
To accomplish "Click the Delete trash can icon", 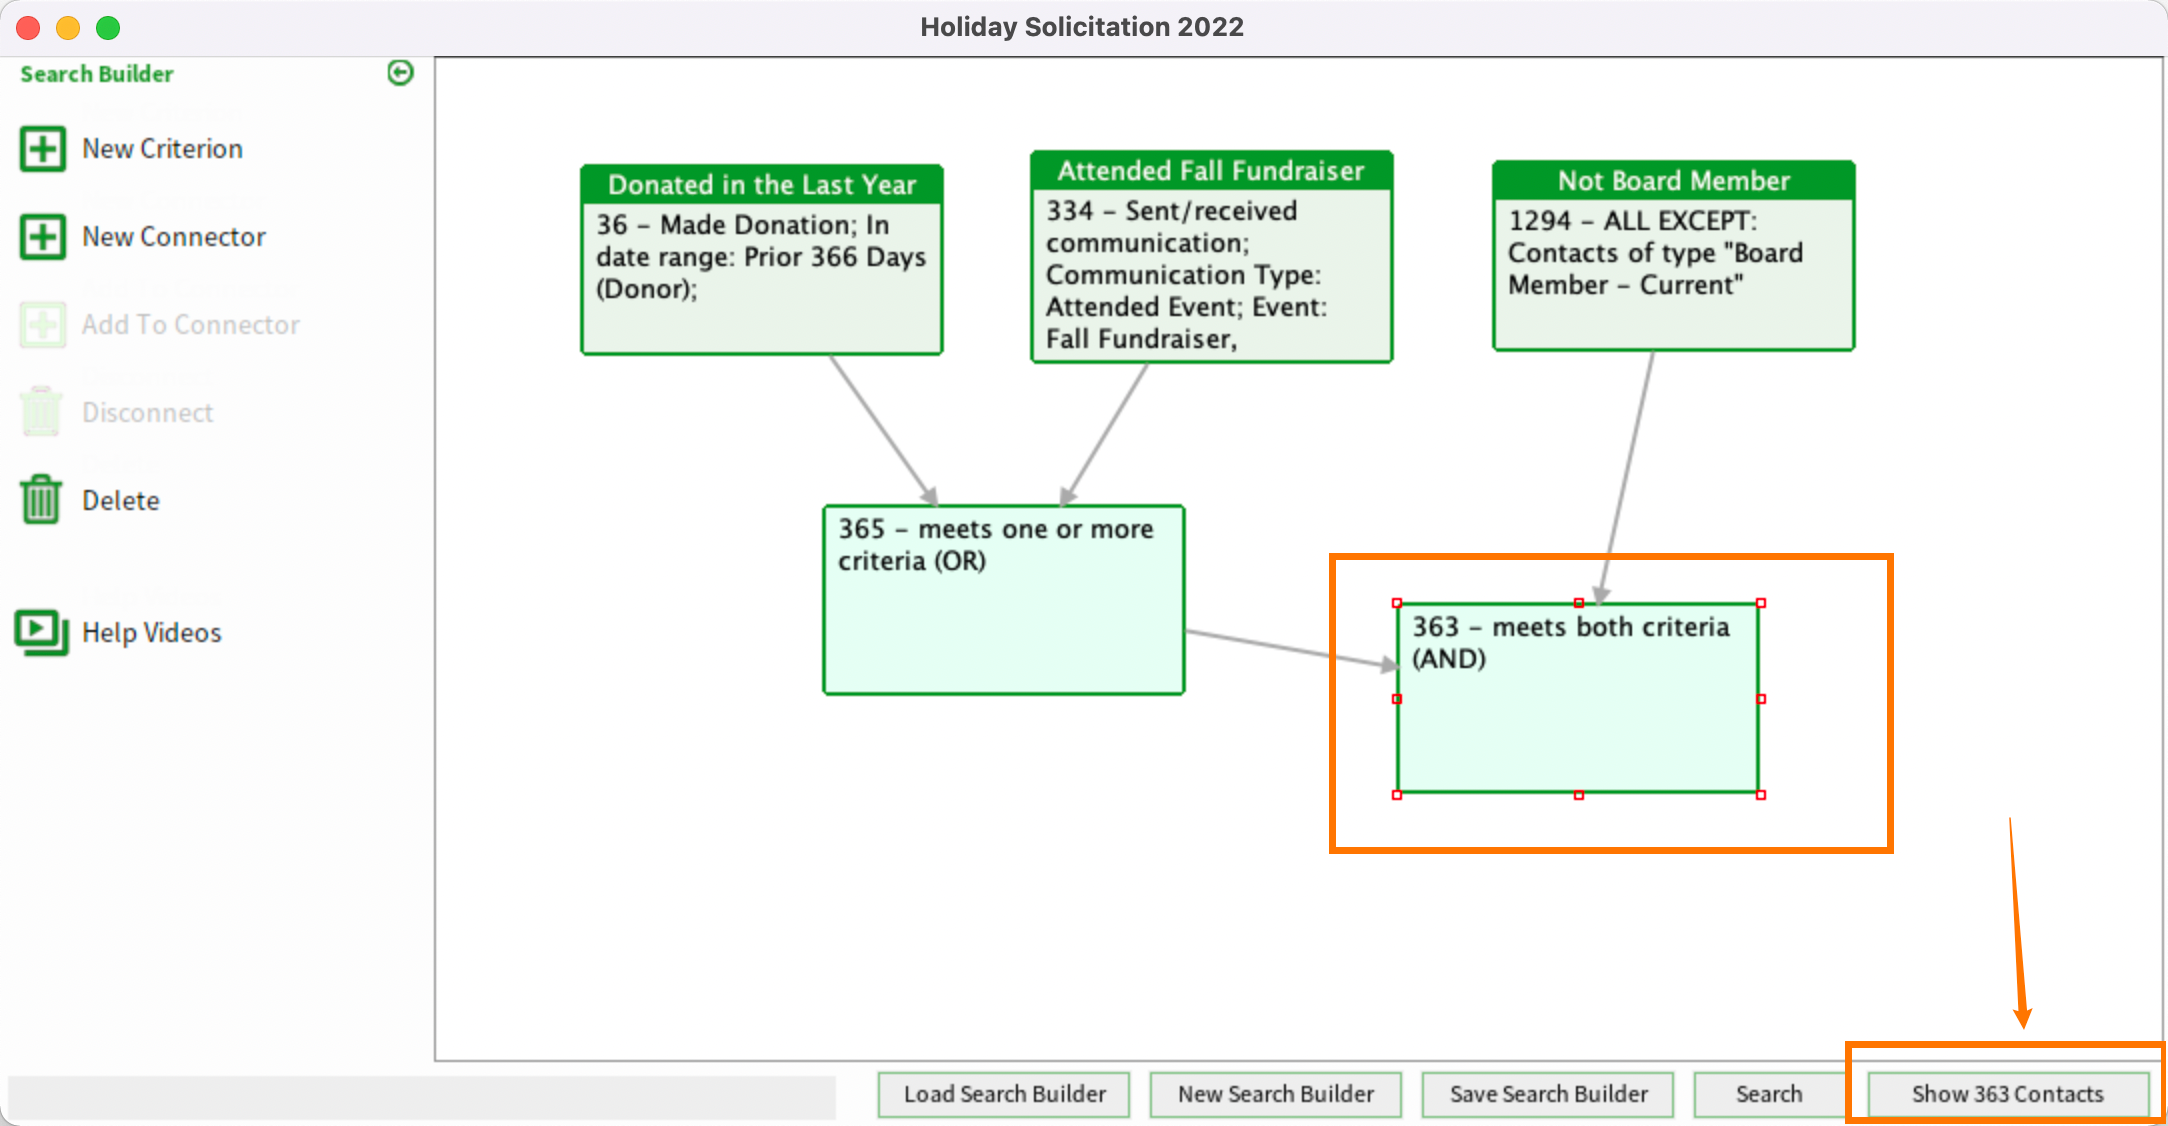I will point(41,500).
